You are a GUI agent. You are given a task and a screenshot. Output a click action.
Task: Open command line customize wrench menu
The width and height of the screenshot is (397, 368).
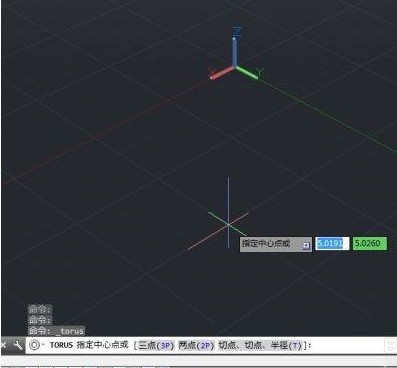click(x=18, y=345)
